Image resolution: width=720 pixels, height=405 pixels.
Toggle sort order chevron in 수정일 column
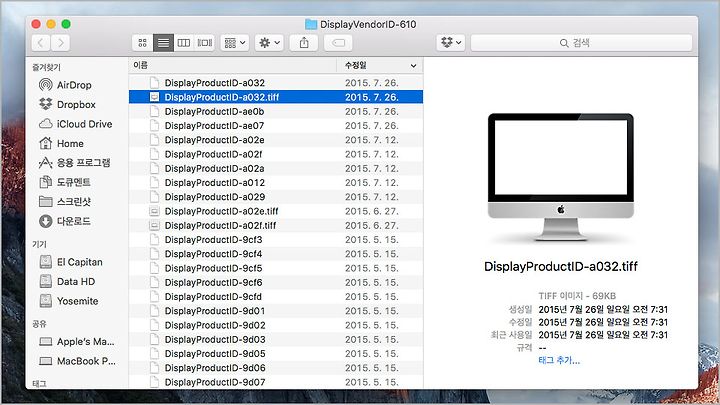click(x=413, y=66)
